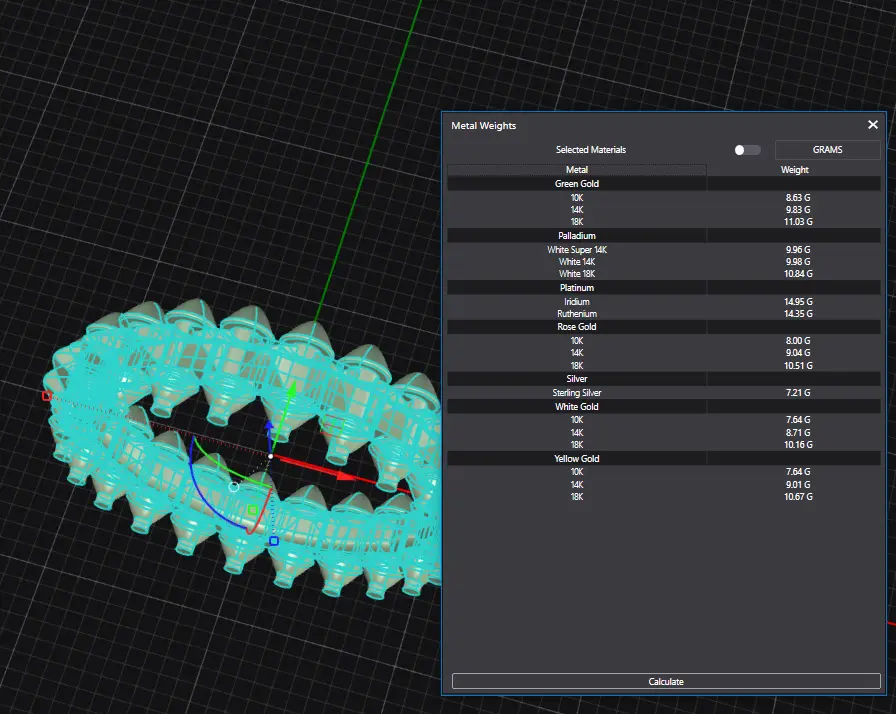Screen dimensions: 896x714
Task: Select the Sterling Silver row
Action: point(577,393)
